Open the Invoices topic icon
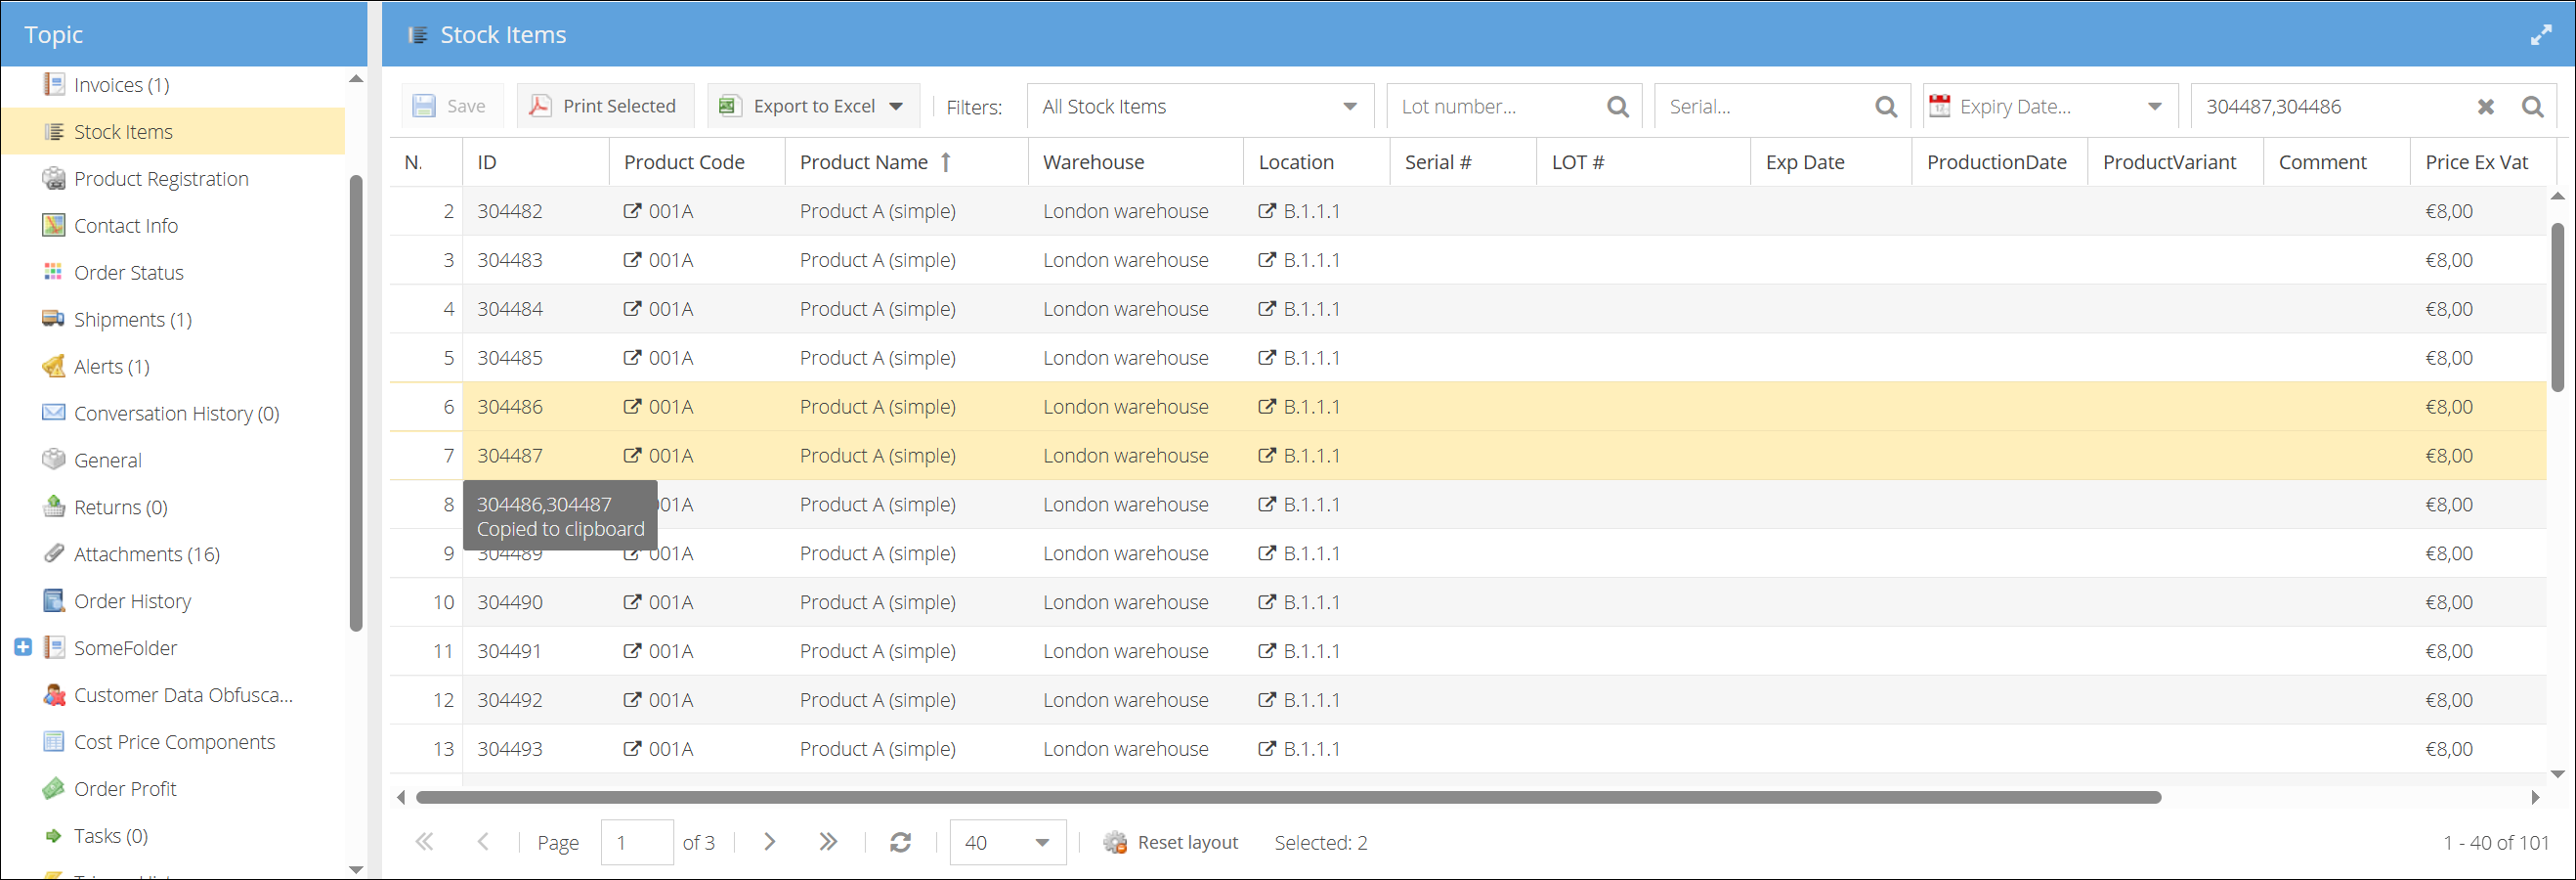2576x880 pixels. 53,84
